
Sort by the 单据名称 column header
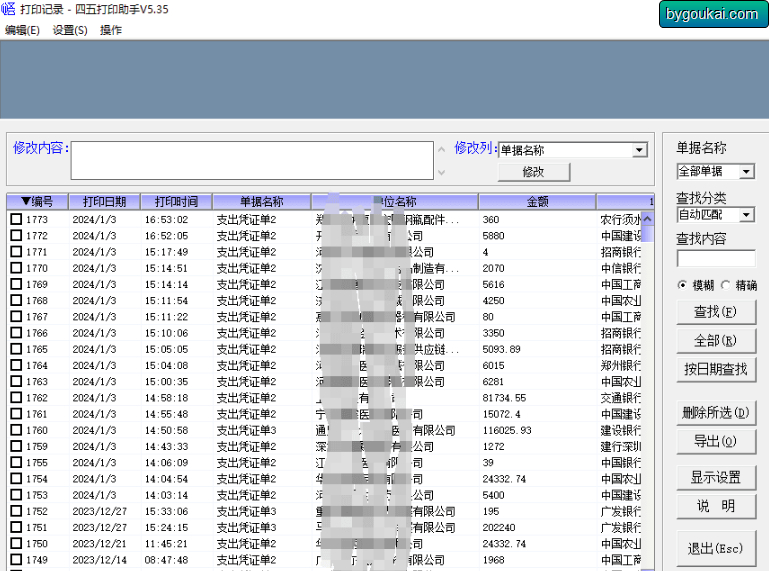[x=262, y=202]
